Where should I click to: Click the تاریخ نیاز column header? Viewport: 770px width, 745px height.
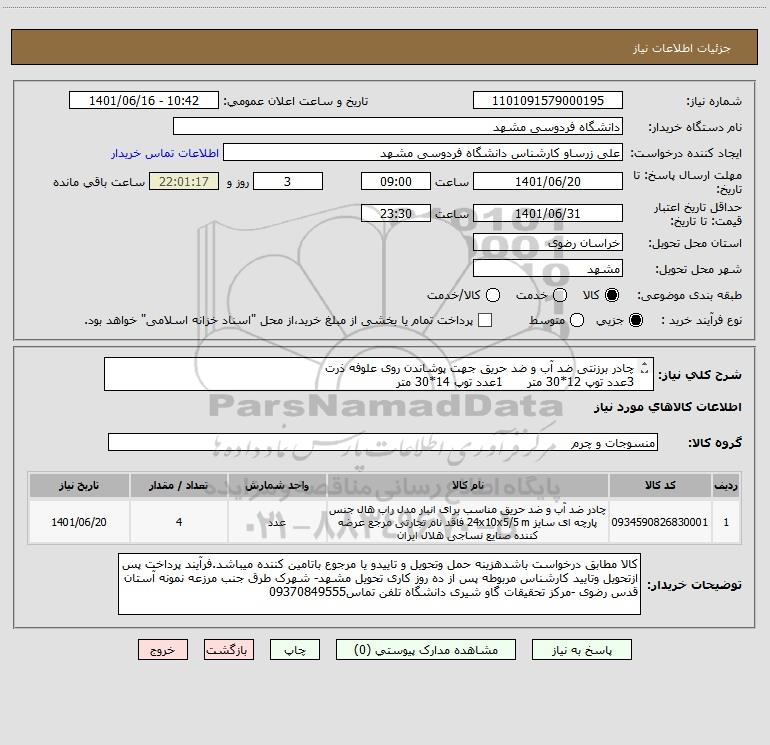click(x=79, y=485)
